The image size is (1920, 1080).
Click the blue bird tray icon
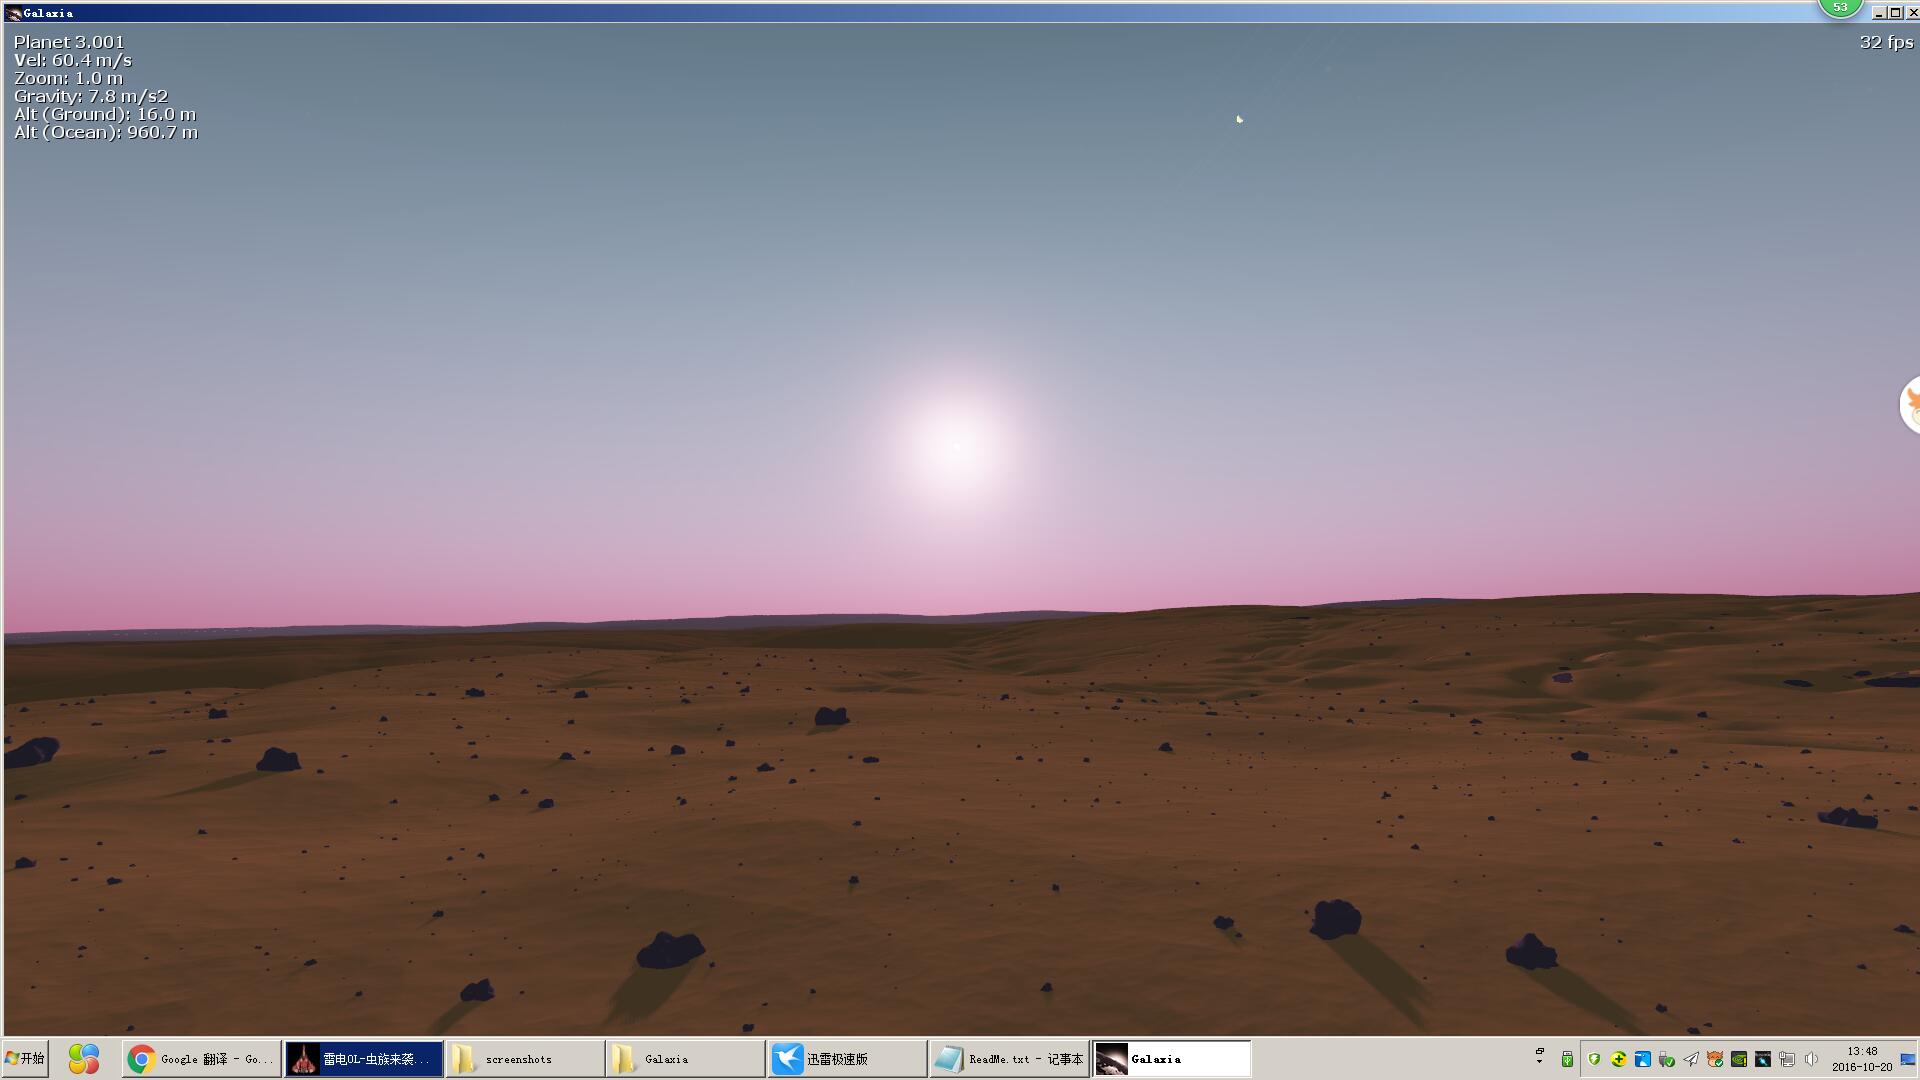(x=1642, y=1059)
